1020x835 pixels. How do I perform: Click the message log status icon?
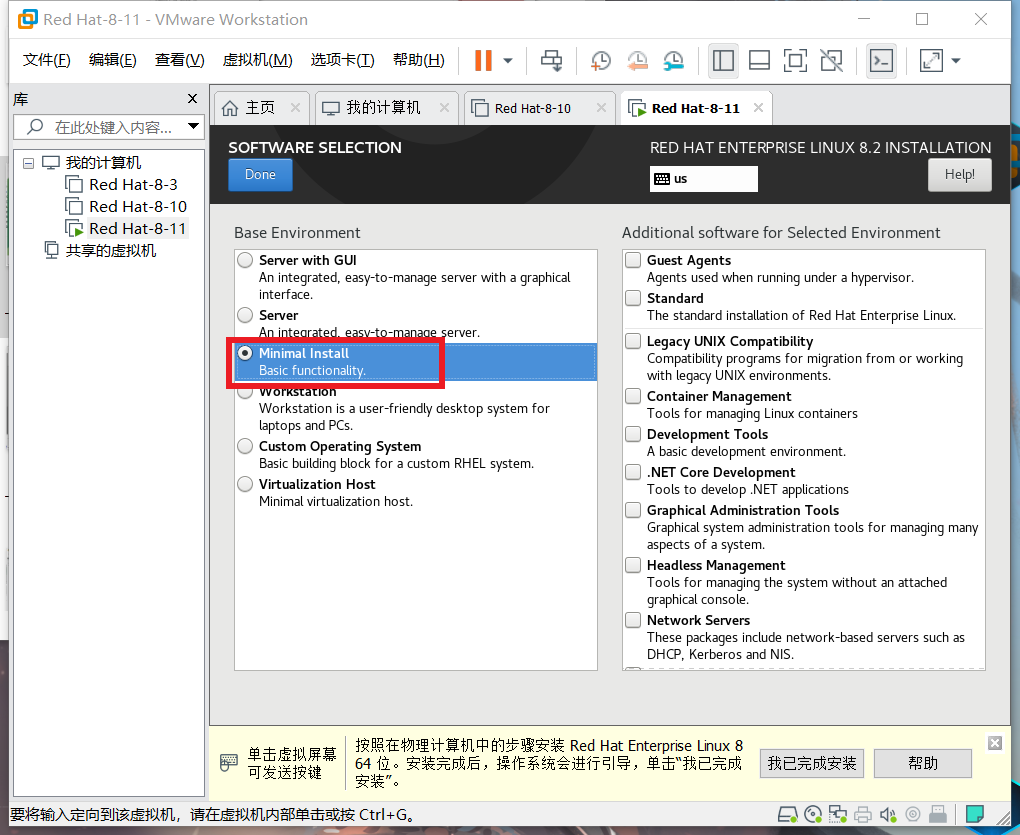974,814
